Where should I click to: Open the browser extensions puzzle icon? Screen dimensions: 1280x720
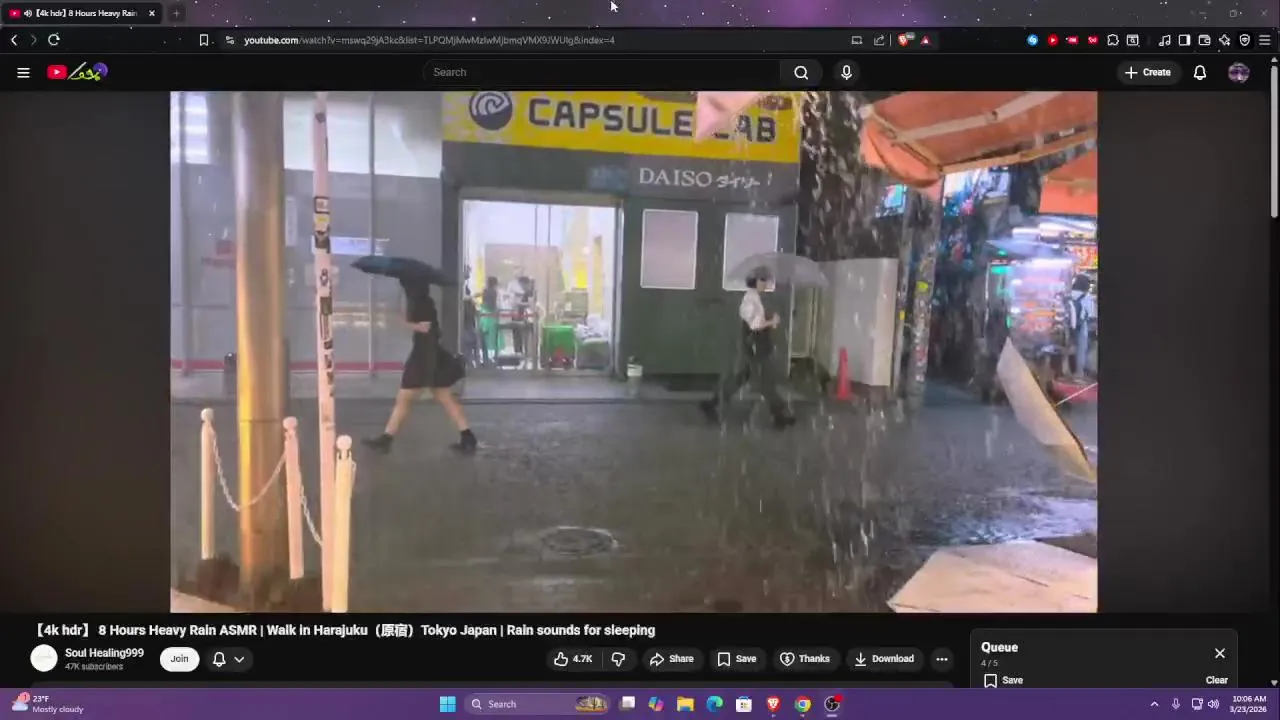tap(1113, 40)
